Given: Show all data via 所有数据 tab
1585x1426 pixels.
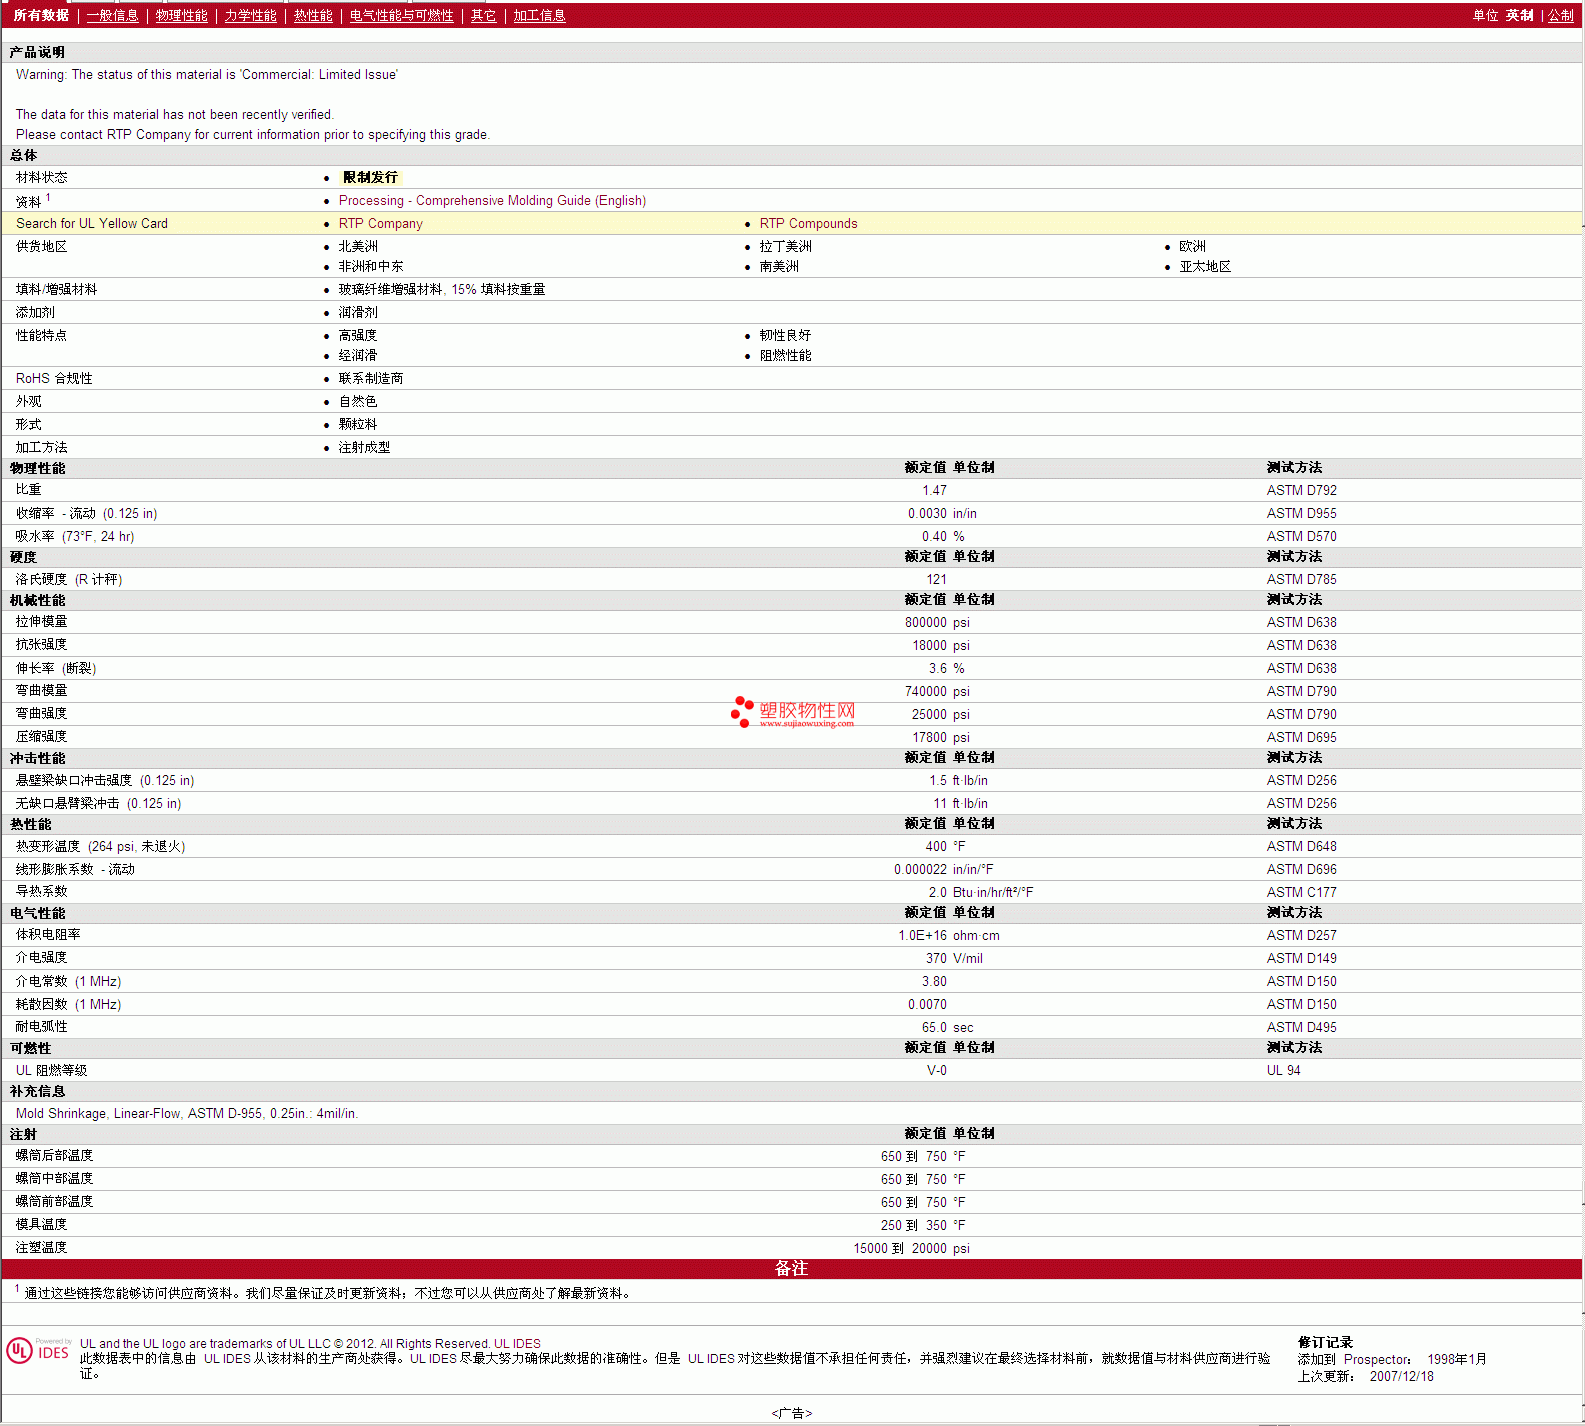Looking at the screenshot, I should [41, 16].
